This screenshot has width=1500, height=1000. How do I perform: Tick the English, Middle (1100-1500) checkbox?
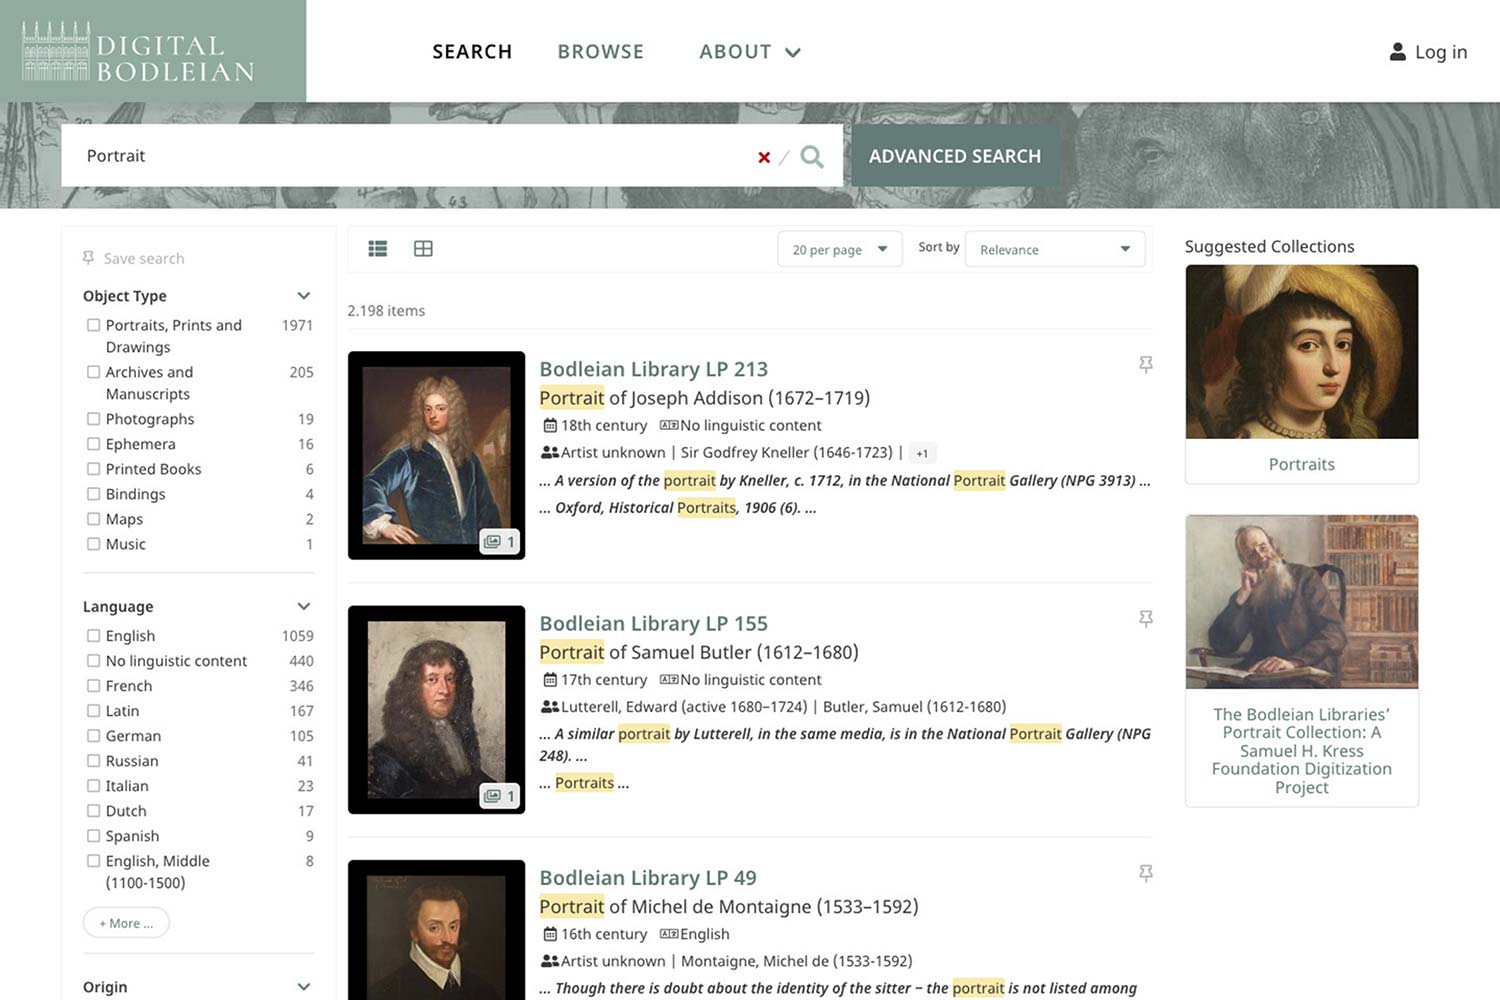click(93, 861)
